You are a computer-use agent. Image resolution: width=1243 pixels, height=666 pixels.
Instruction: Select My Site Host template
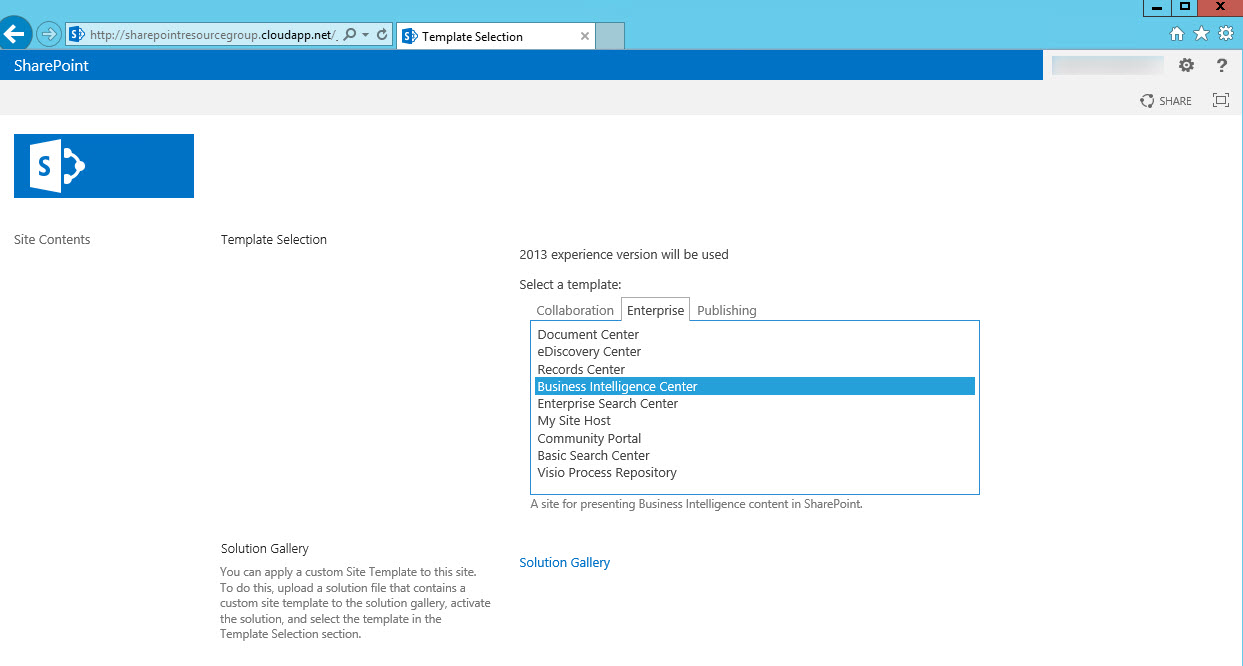pyautogui.click(x=755, y=421)
